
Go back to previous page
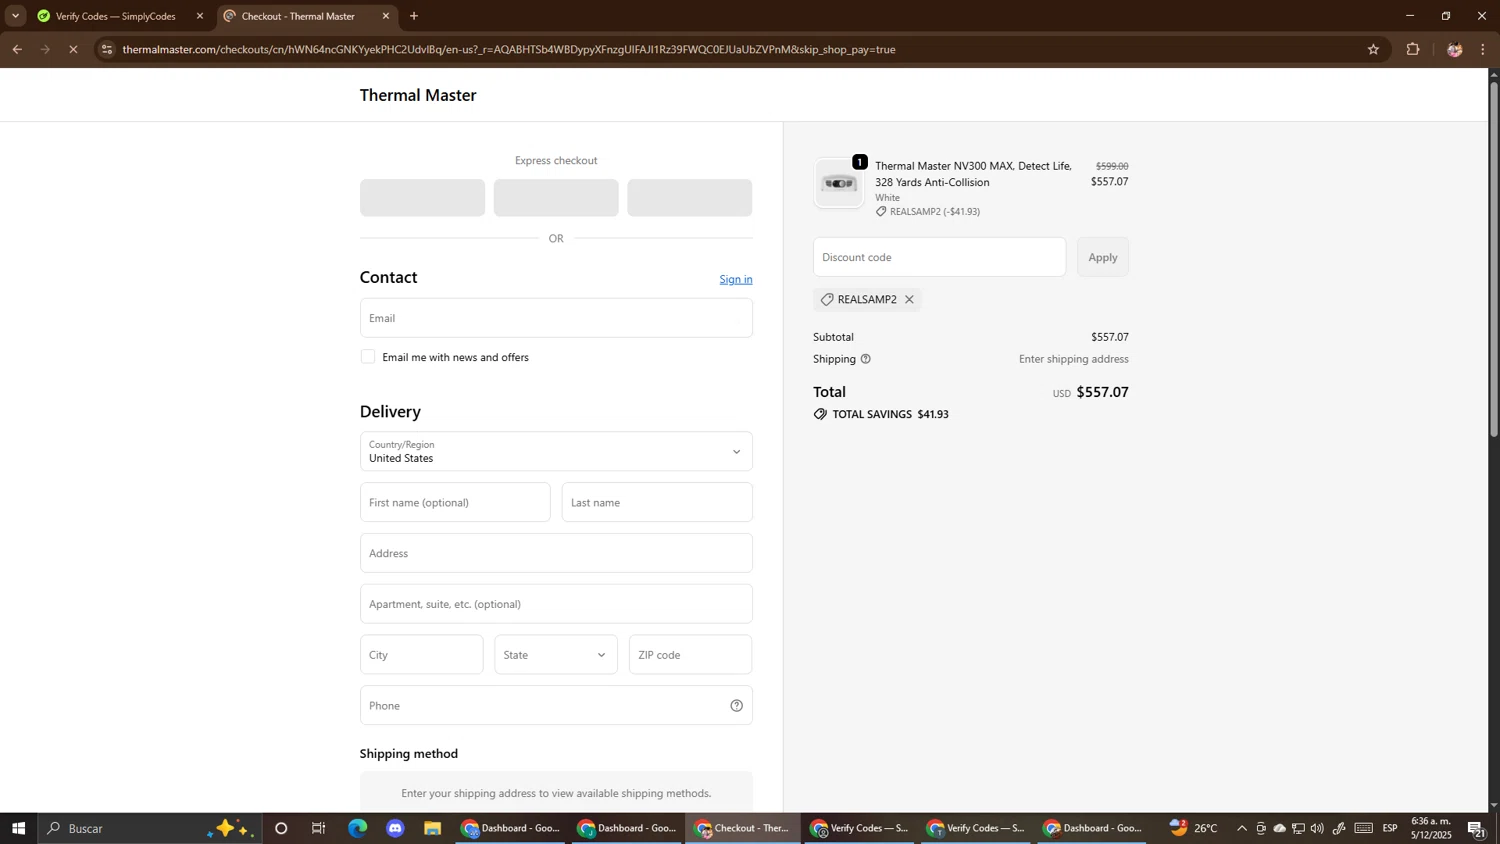click(17, 49)
